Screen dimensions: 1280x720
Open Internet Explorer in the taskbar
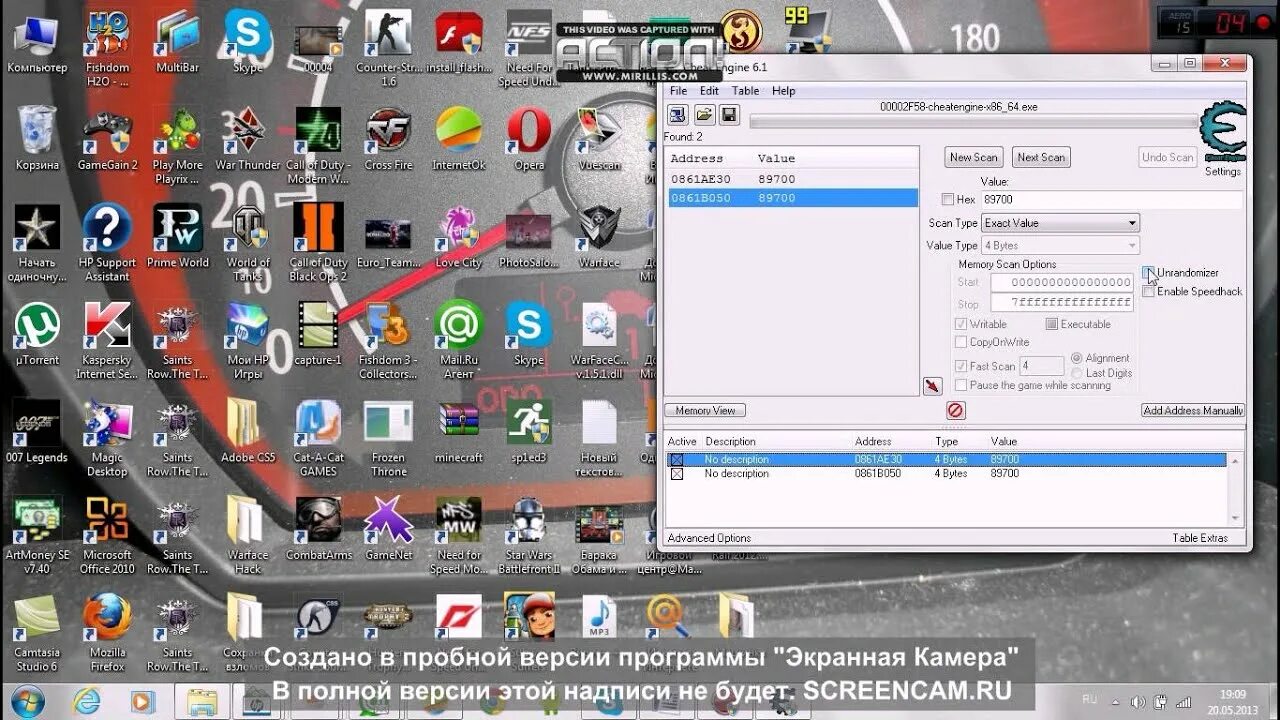(x=85, y=702)
